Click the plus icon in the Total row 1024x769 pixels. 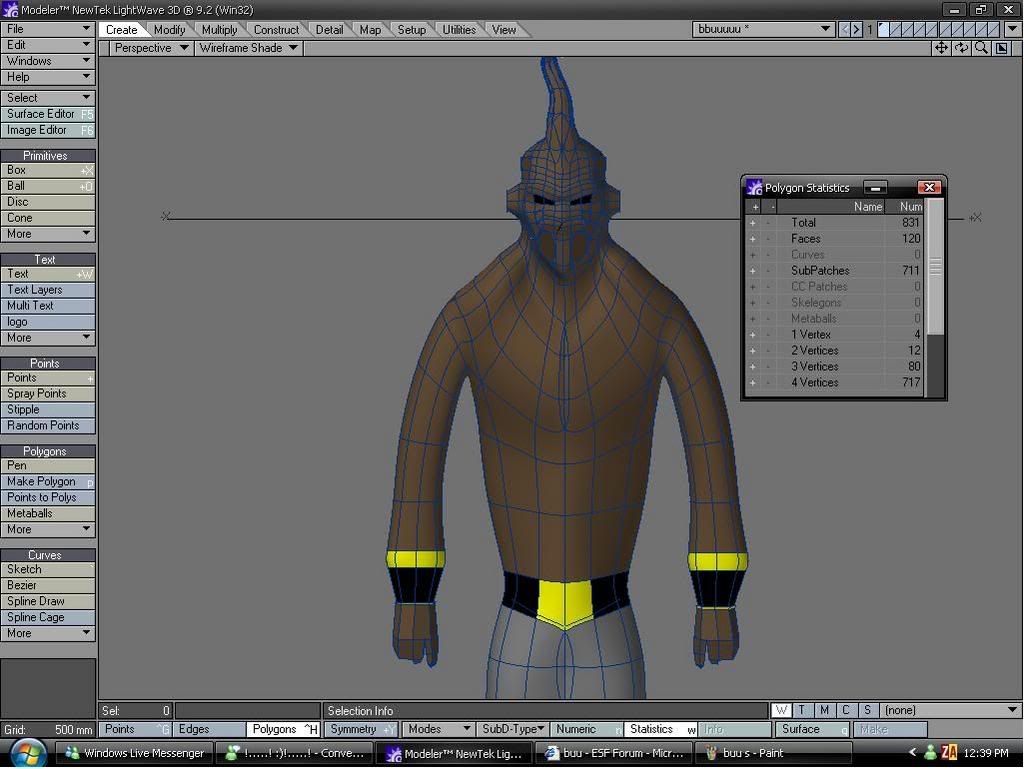[752, 223]
